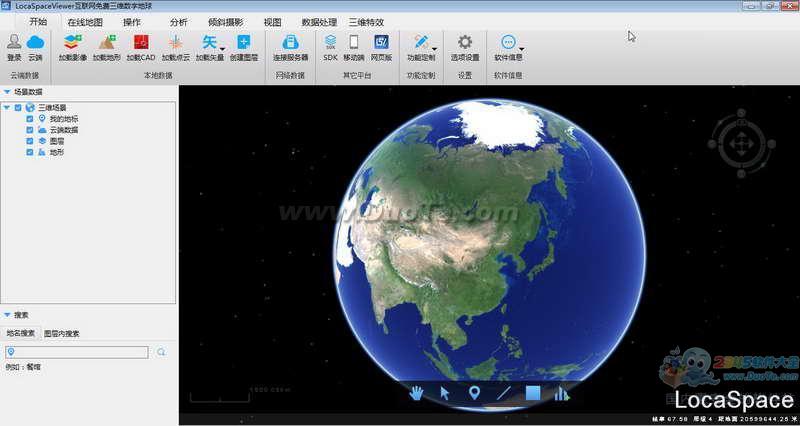Click the 功能定制 customization icon
This screenshot has height=426, width=800.
[x=420, y=42]
